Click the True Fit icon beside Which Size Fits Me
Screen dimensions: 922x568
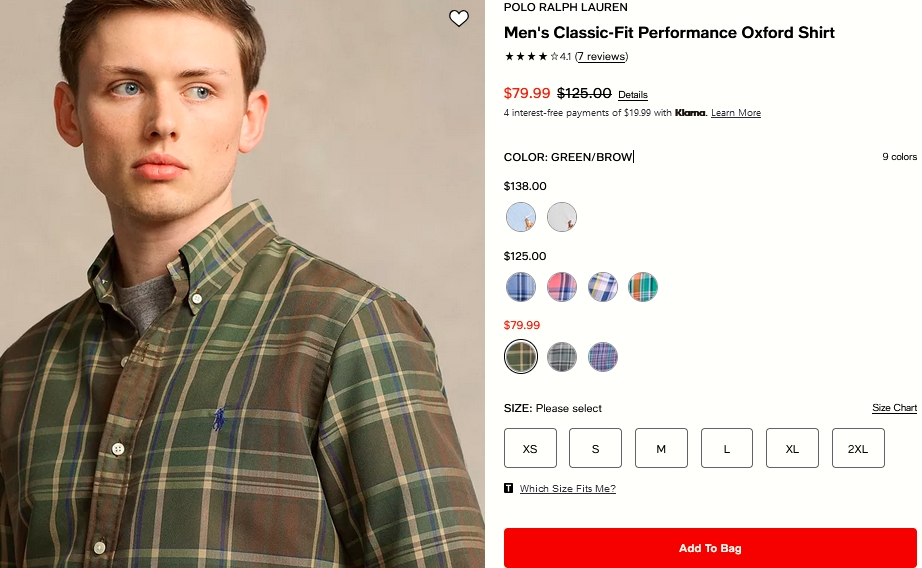click(x=509, y=489)
